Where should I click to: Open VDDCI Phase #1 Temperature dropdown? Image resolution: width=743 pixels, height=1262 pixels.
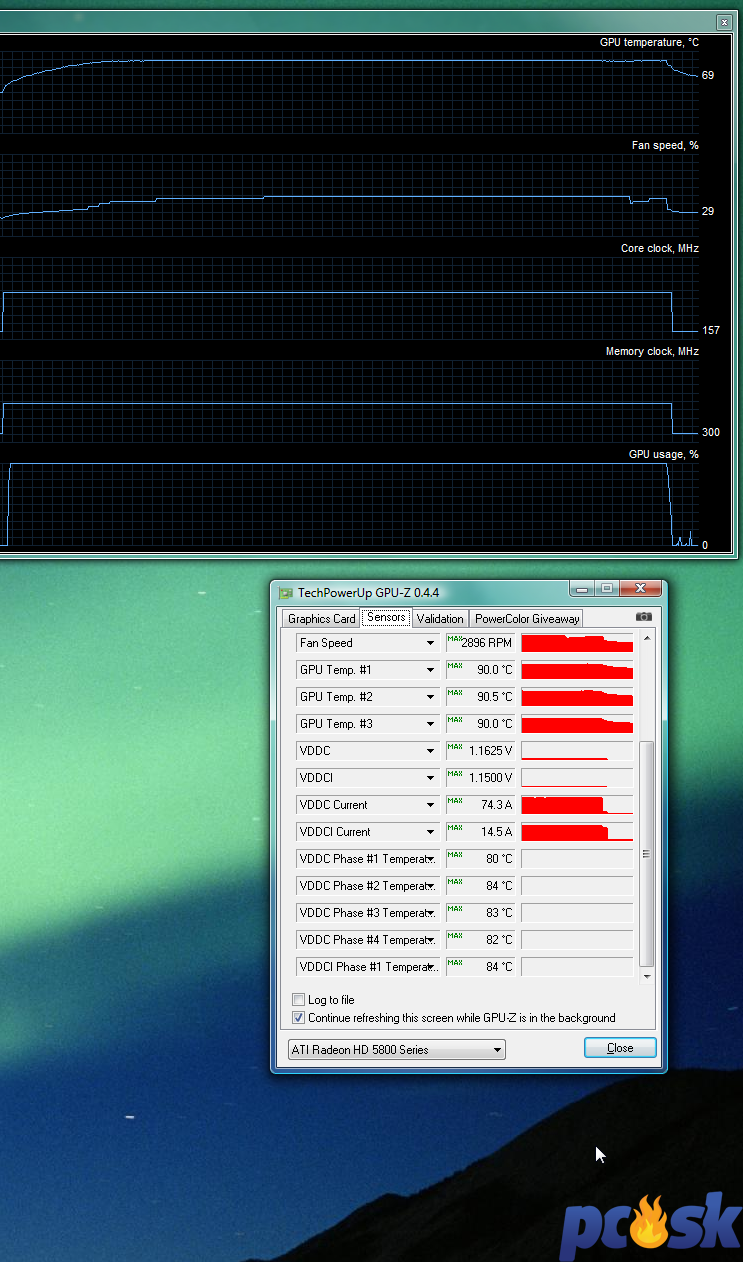coord(368,967)
